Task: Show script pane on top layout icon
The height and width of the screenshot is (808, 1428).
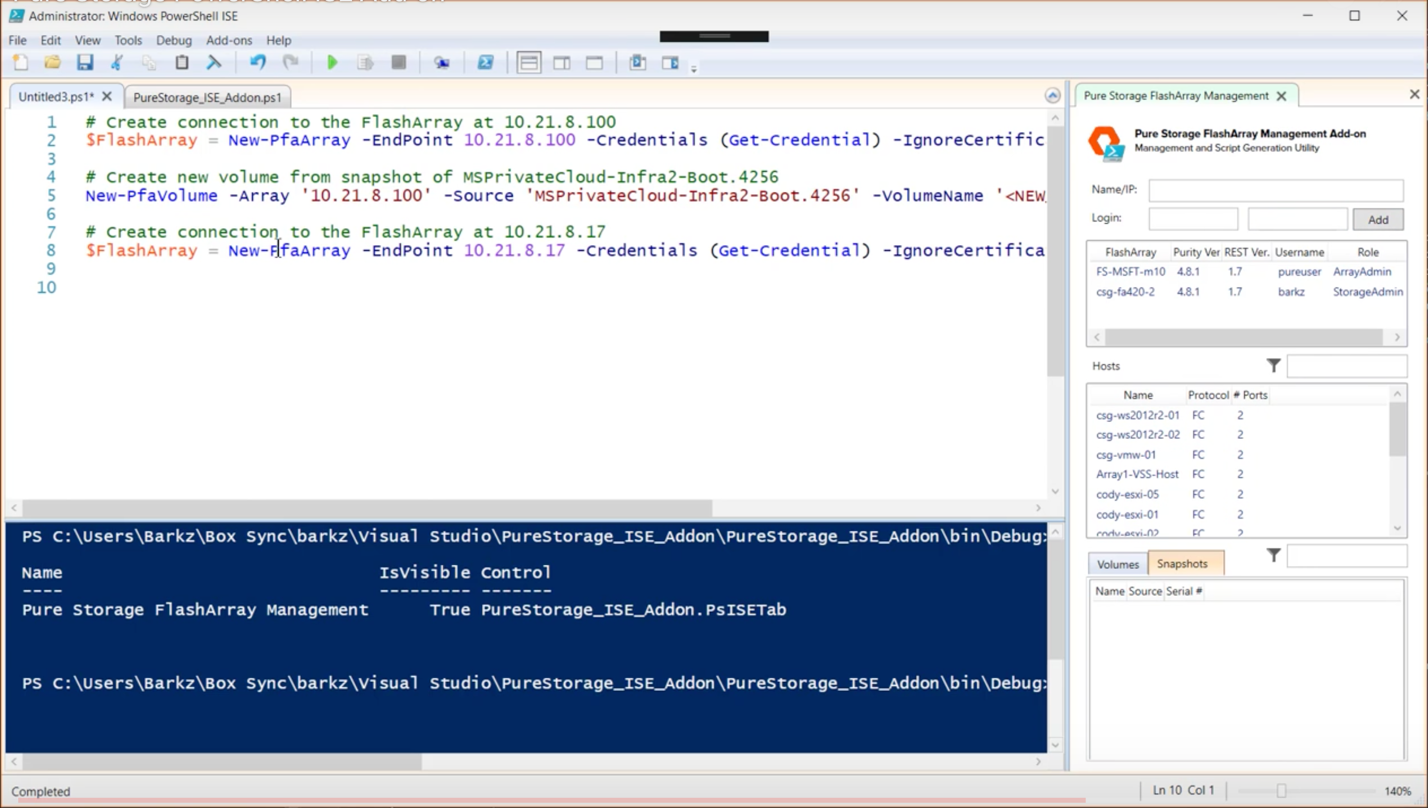Action: point(529,63)
